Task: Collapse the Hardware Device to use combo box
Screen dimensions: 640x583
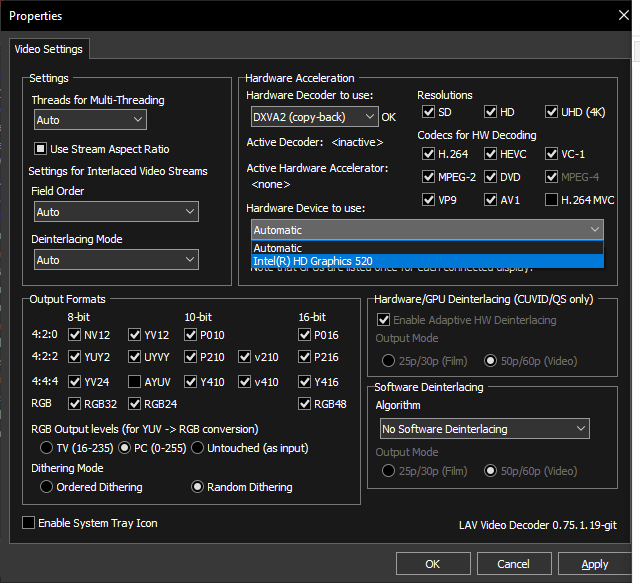Action: tap(427, 230)
